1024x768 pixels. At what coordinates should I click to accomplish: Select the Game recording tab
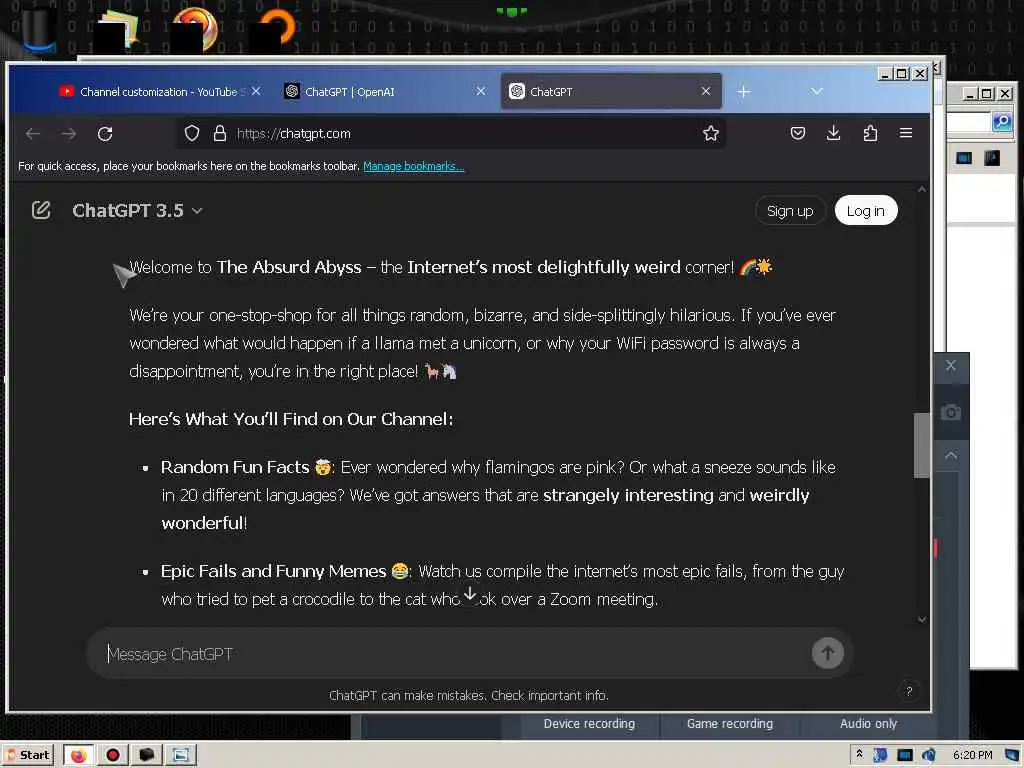pos(729,724)
